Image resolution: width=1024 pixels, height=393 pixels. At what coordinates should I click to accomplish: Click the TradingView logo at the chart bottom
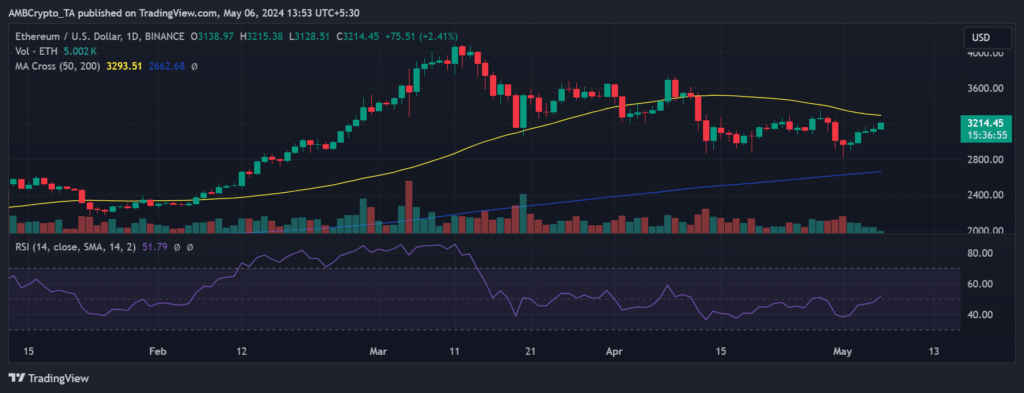48,378
